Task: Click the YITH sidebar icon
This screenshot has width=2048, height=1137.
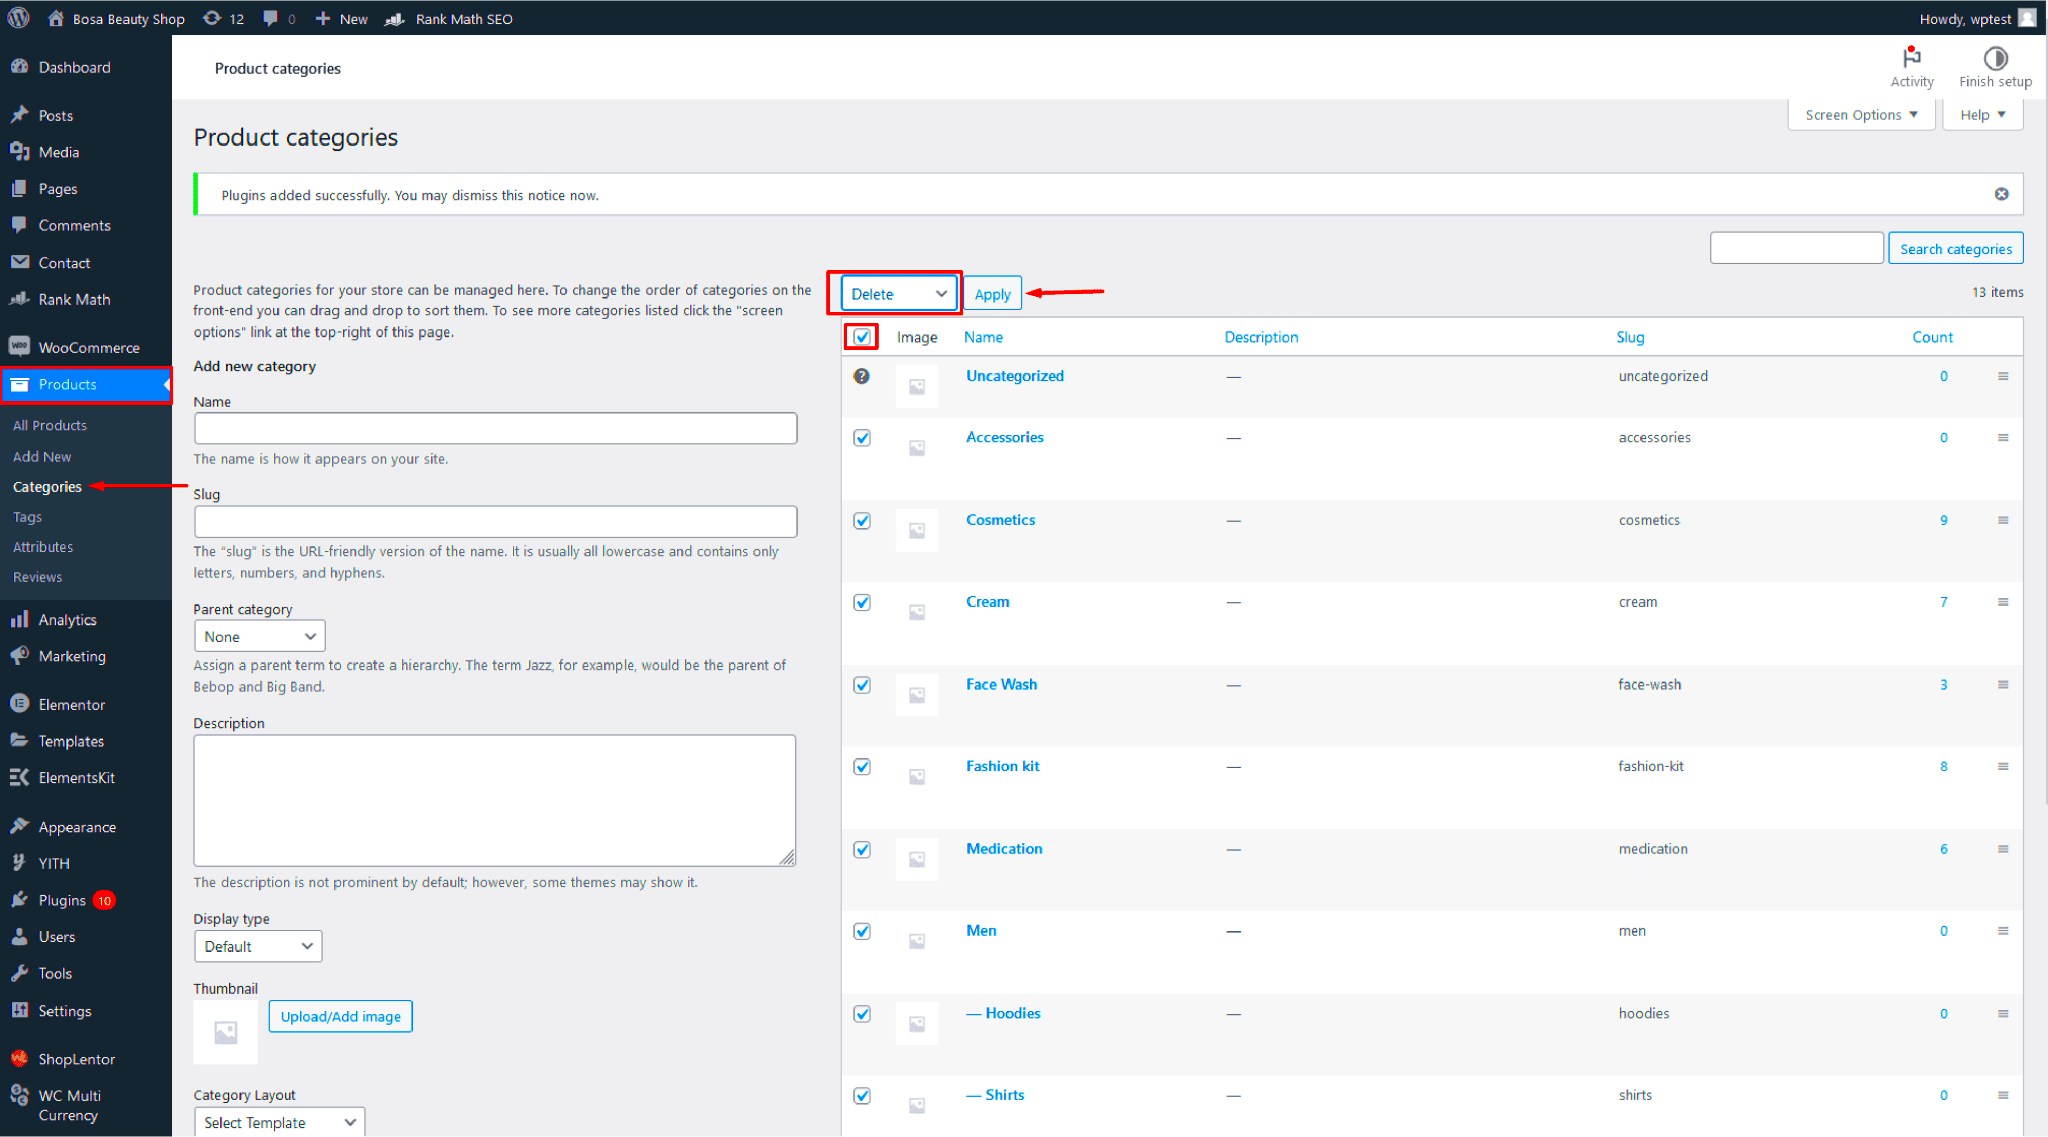Action: [x=19, y=862]
